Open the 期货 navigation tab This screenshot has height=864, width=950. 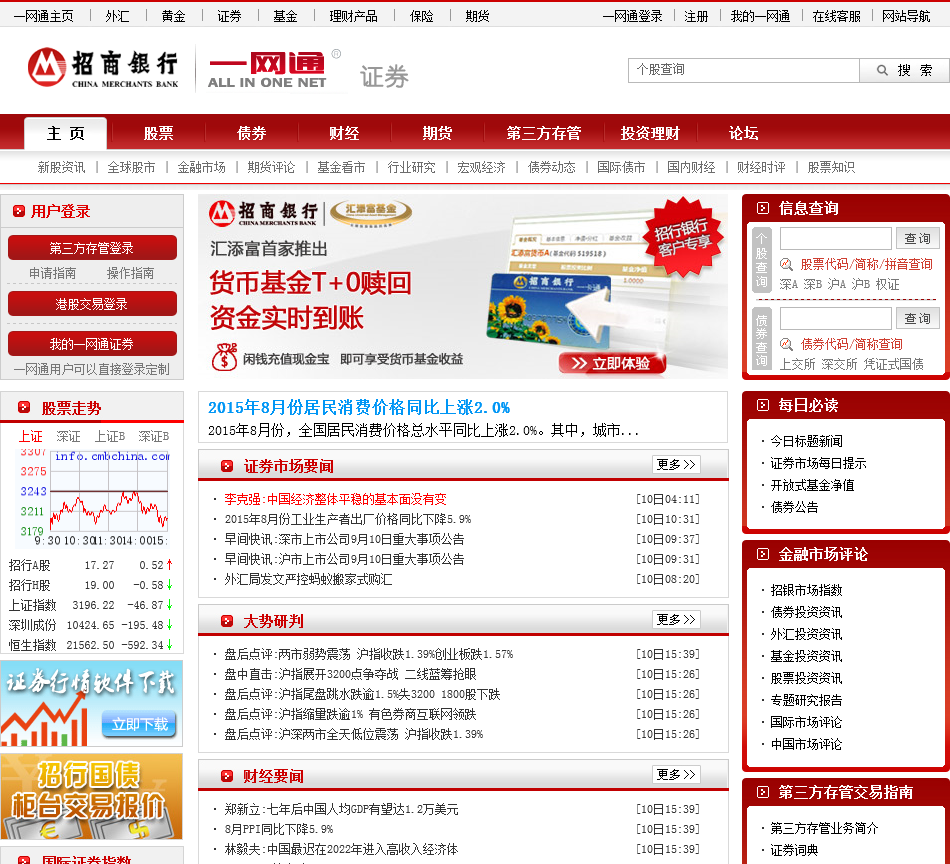pos(437,133)
